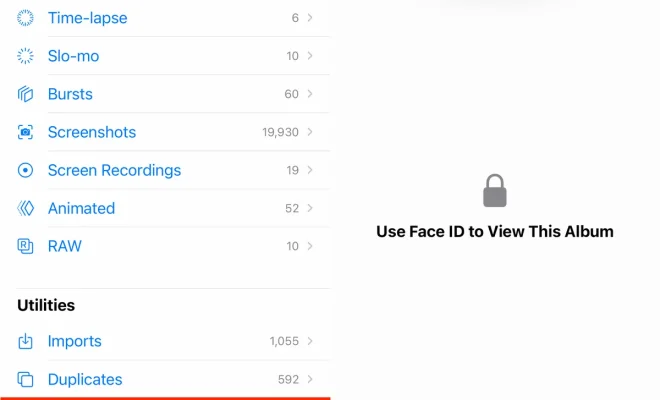Click the Slo-mo spinner icon
660x400 pixels.
(26, 56)
